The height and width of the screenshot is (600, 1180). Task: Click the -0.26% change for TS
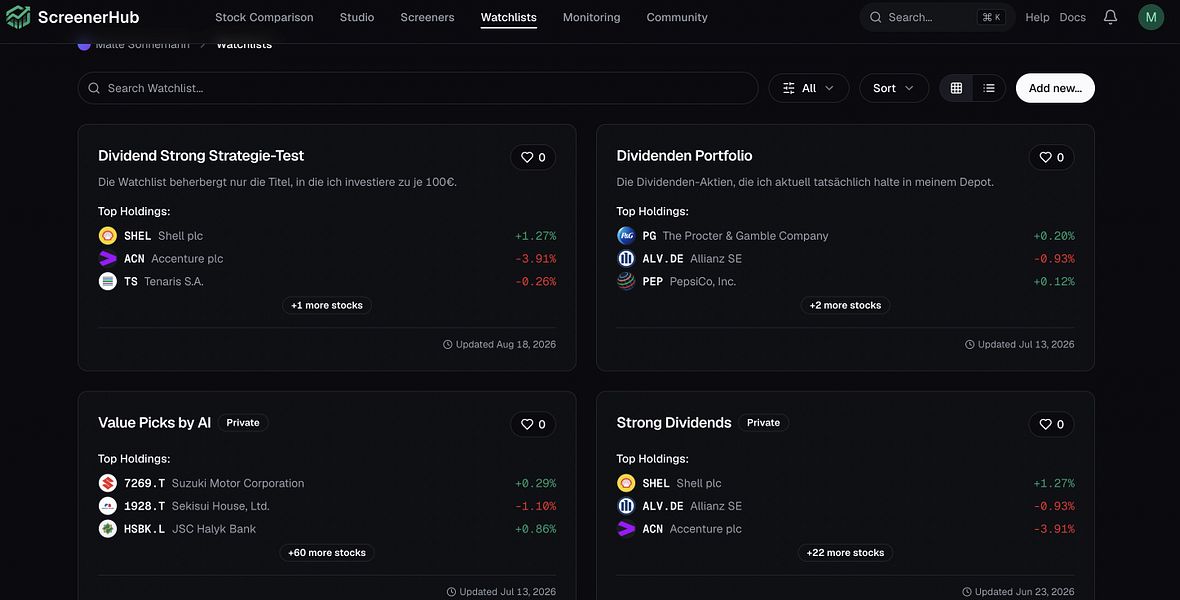pos(536,281)
